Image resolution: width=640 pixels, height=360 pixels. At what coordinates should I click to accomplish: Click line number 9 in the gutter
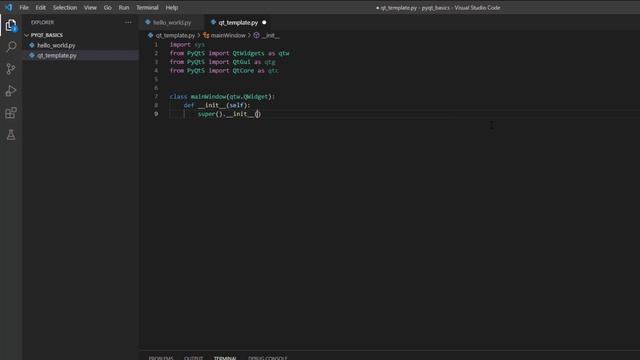[x=156, y=114]
